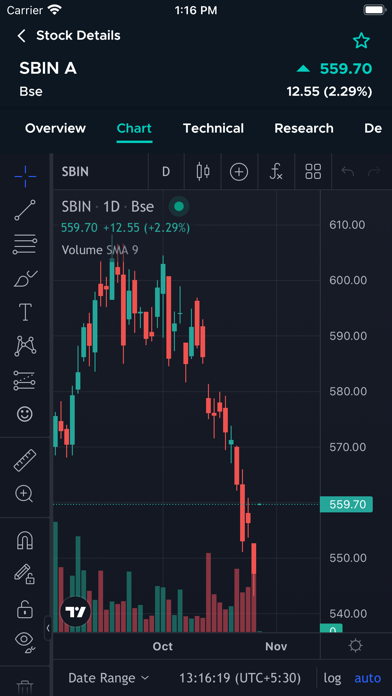Click the 559.70 current price label on axis
Viewport: 392px width, 696px height.
tap(346, 504)
